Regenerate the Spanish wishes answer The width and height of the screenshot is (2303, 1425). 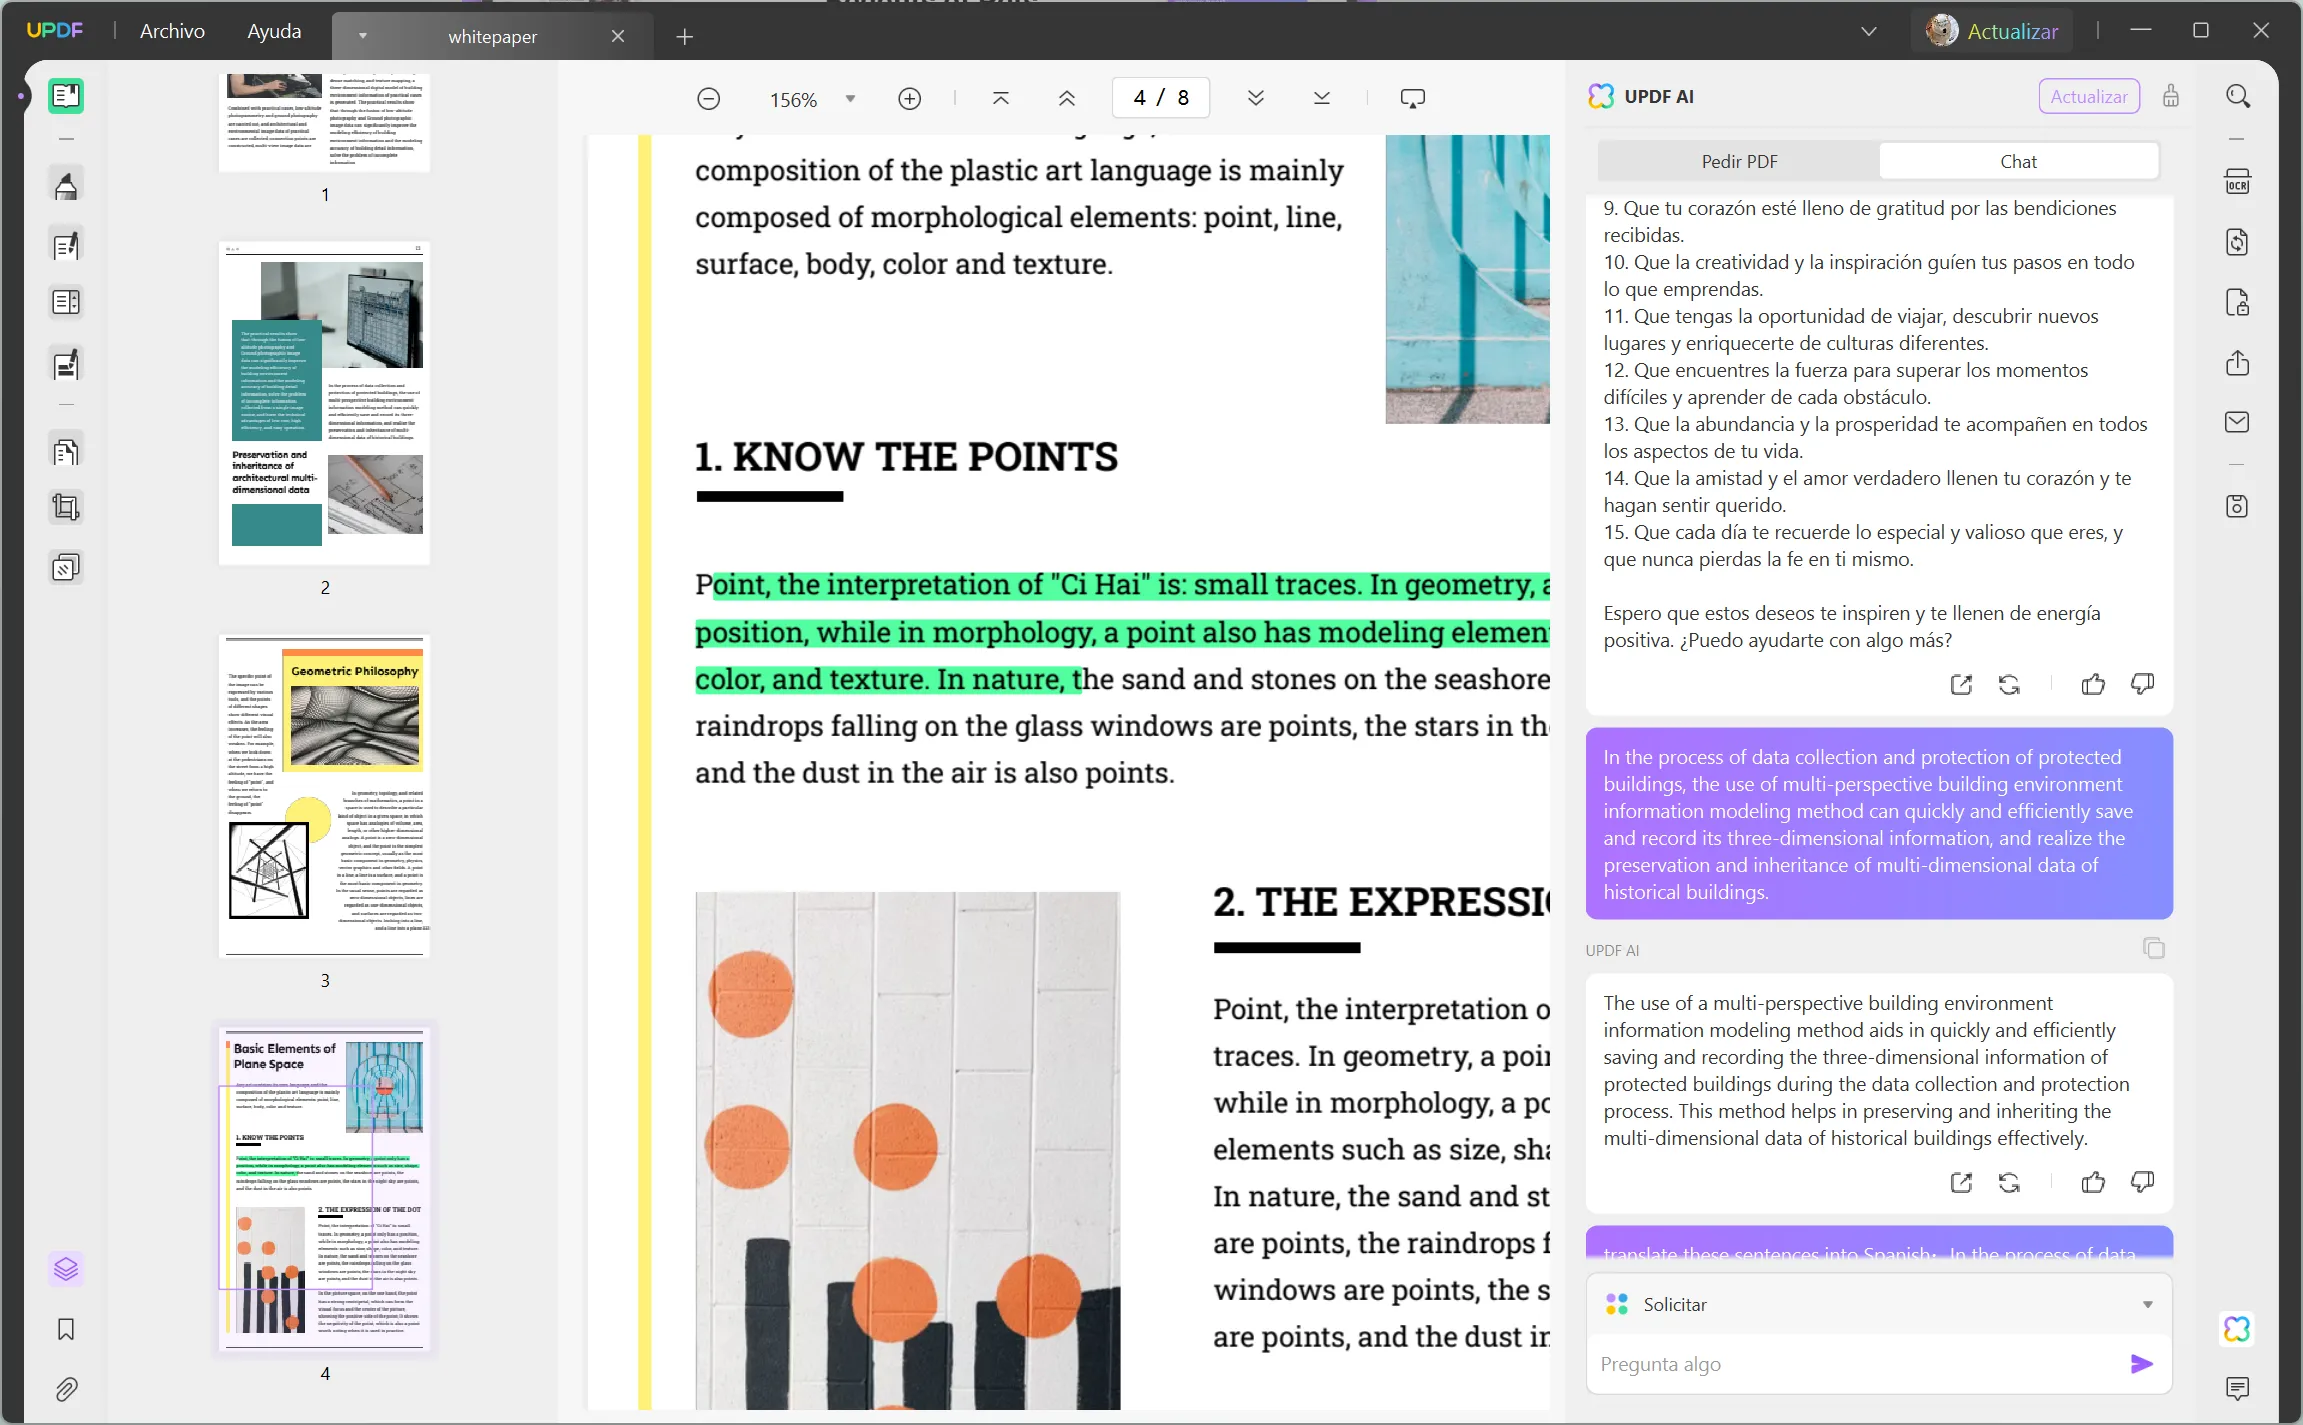pyautogui.click(x=2010, y=685)
